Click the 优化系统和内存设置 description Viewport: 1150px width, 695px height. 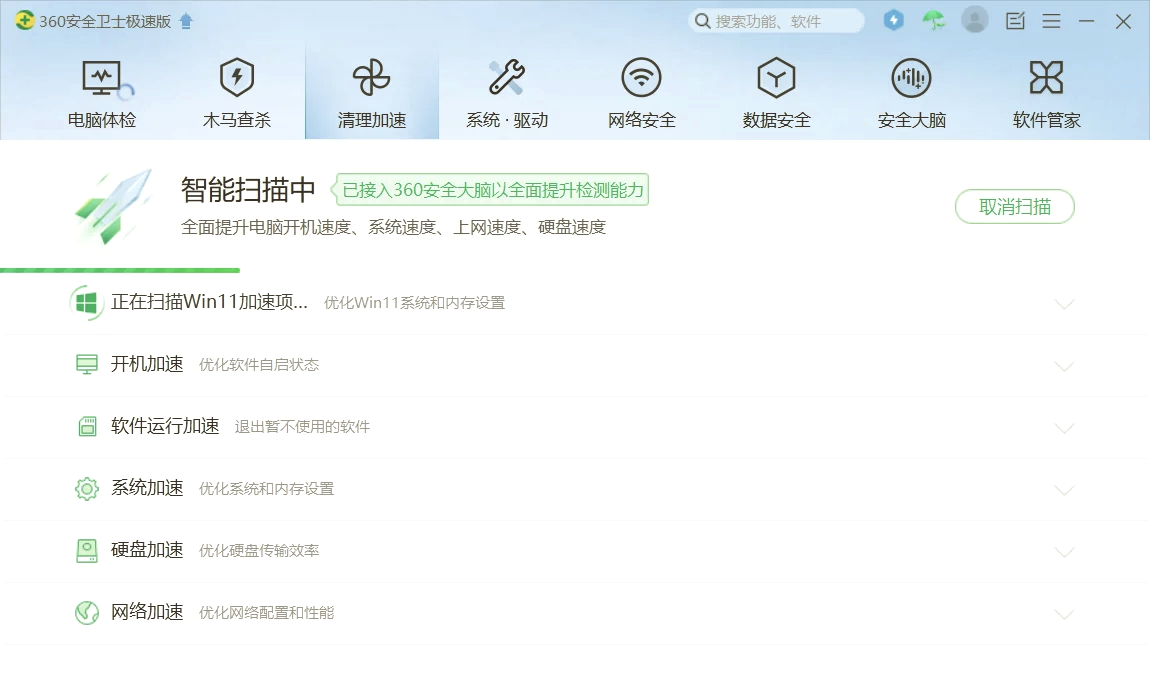266,489
